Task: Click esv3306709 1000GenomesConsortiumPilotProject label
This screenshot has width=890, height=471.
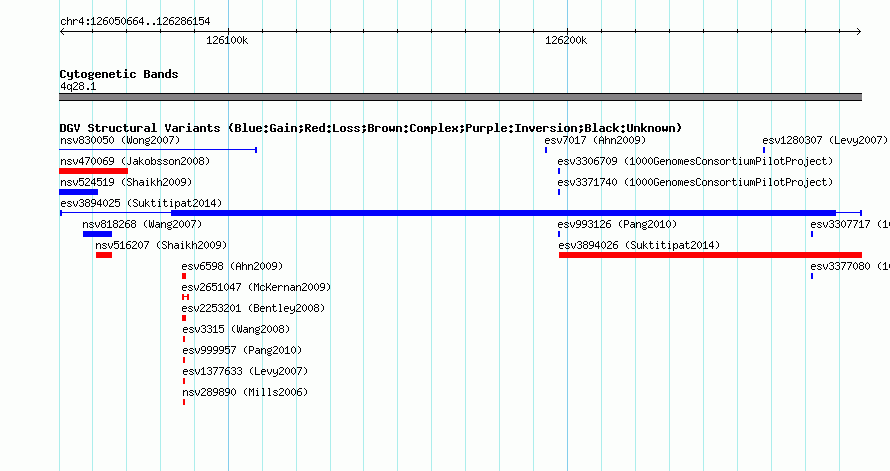Action: coord(695,161)
